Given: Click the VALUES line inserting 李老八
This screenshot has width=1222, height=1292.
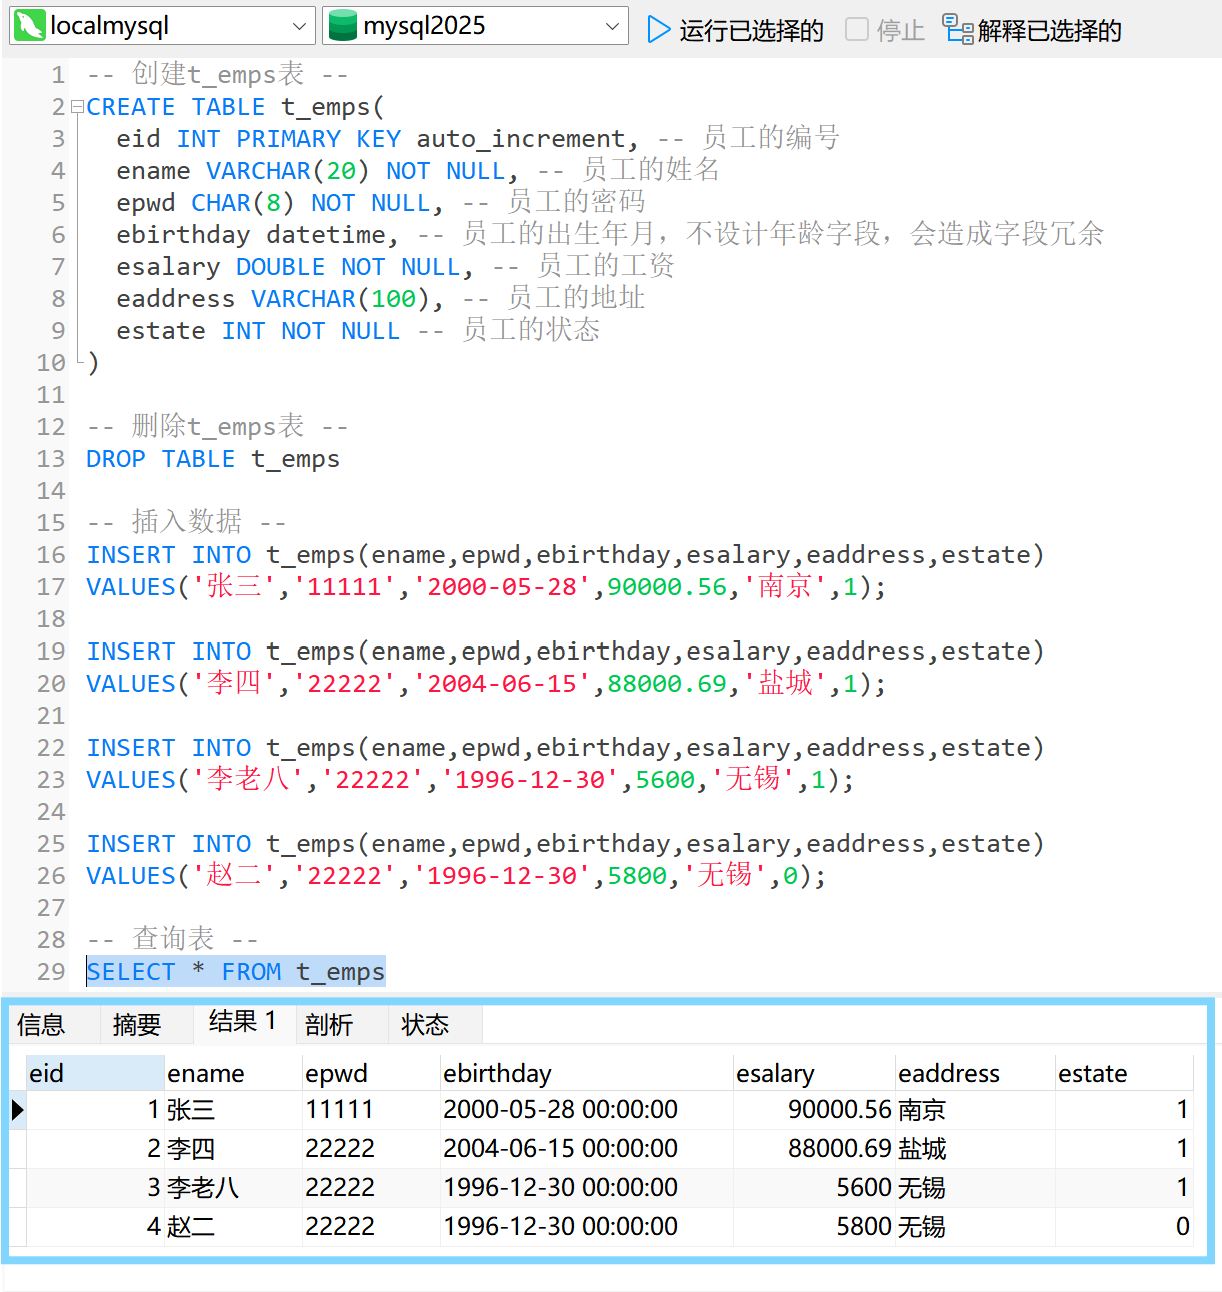Looking at the screenshot, I should coord(470,780).
